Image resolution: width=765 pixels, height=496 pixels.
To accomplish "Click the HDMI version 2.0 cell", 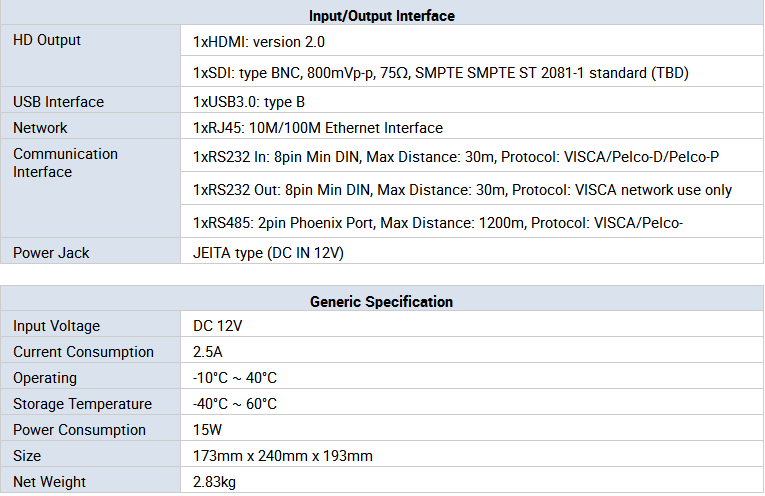I will tap(259, 42).
